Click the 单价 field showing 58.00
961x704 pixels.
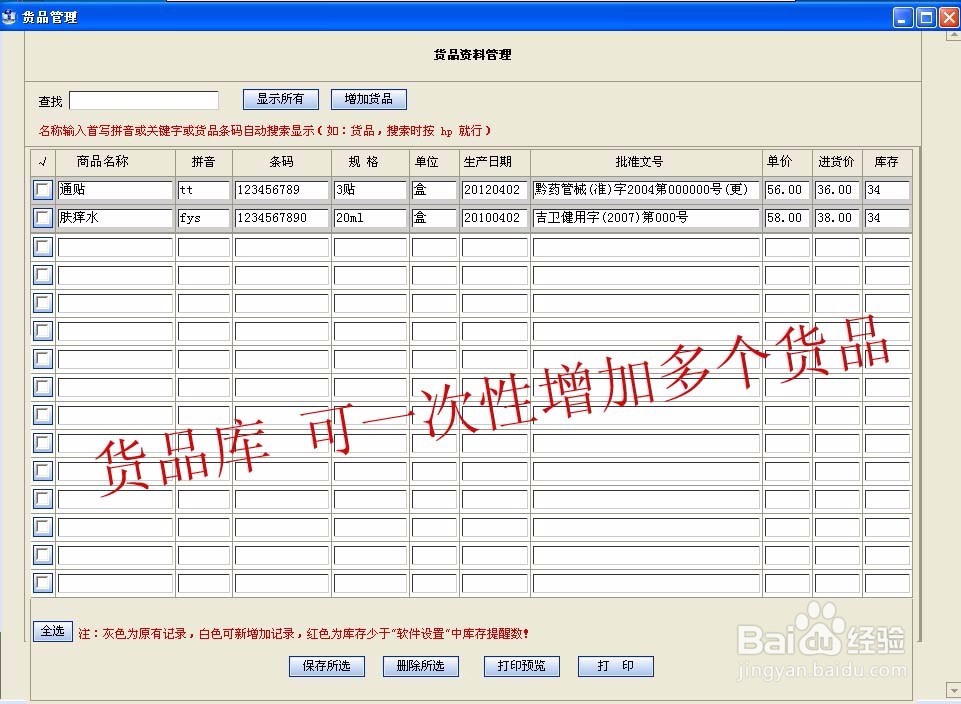[787, 218]
